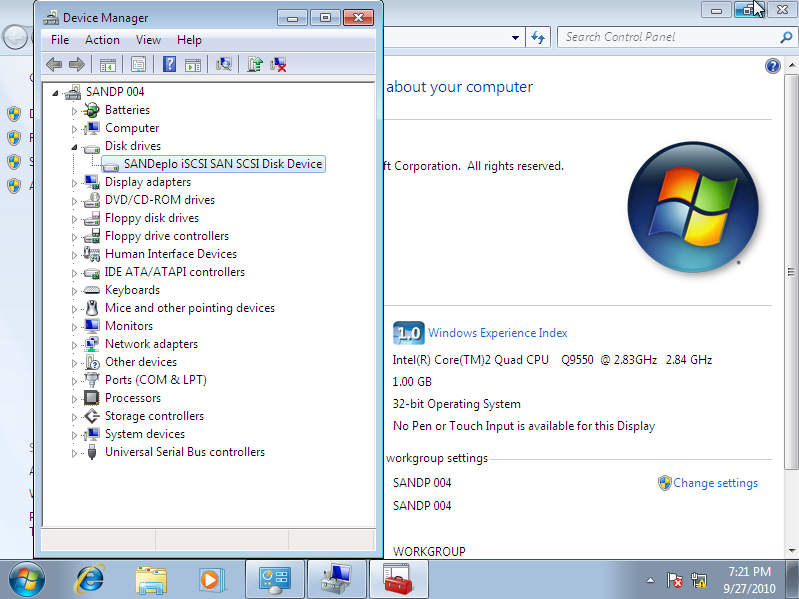
Task: Select the Human Interface Devices icon
Action: 92,254
